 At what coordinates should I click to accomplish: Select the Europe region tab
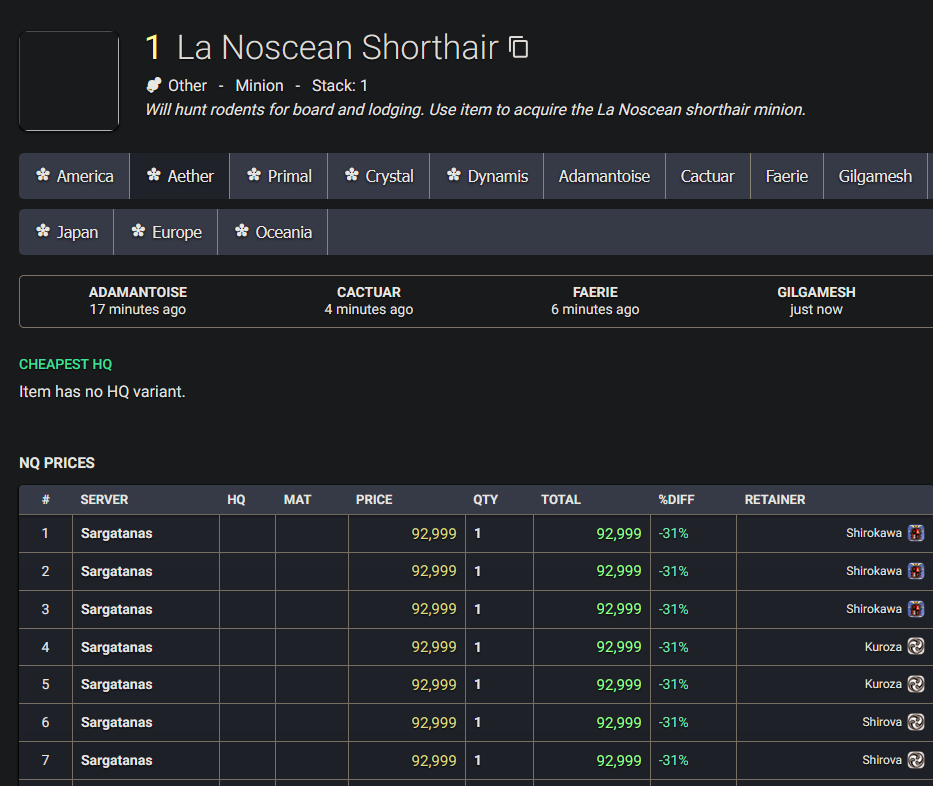(x=165, y=232)
